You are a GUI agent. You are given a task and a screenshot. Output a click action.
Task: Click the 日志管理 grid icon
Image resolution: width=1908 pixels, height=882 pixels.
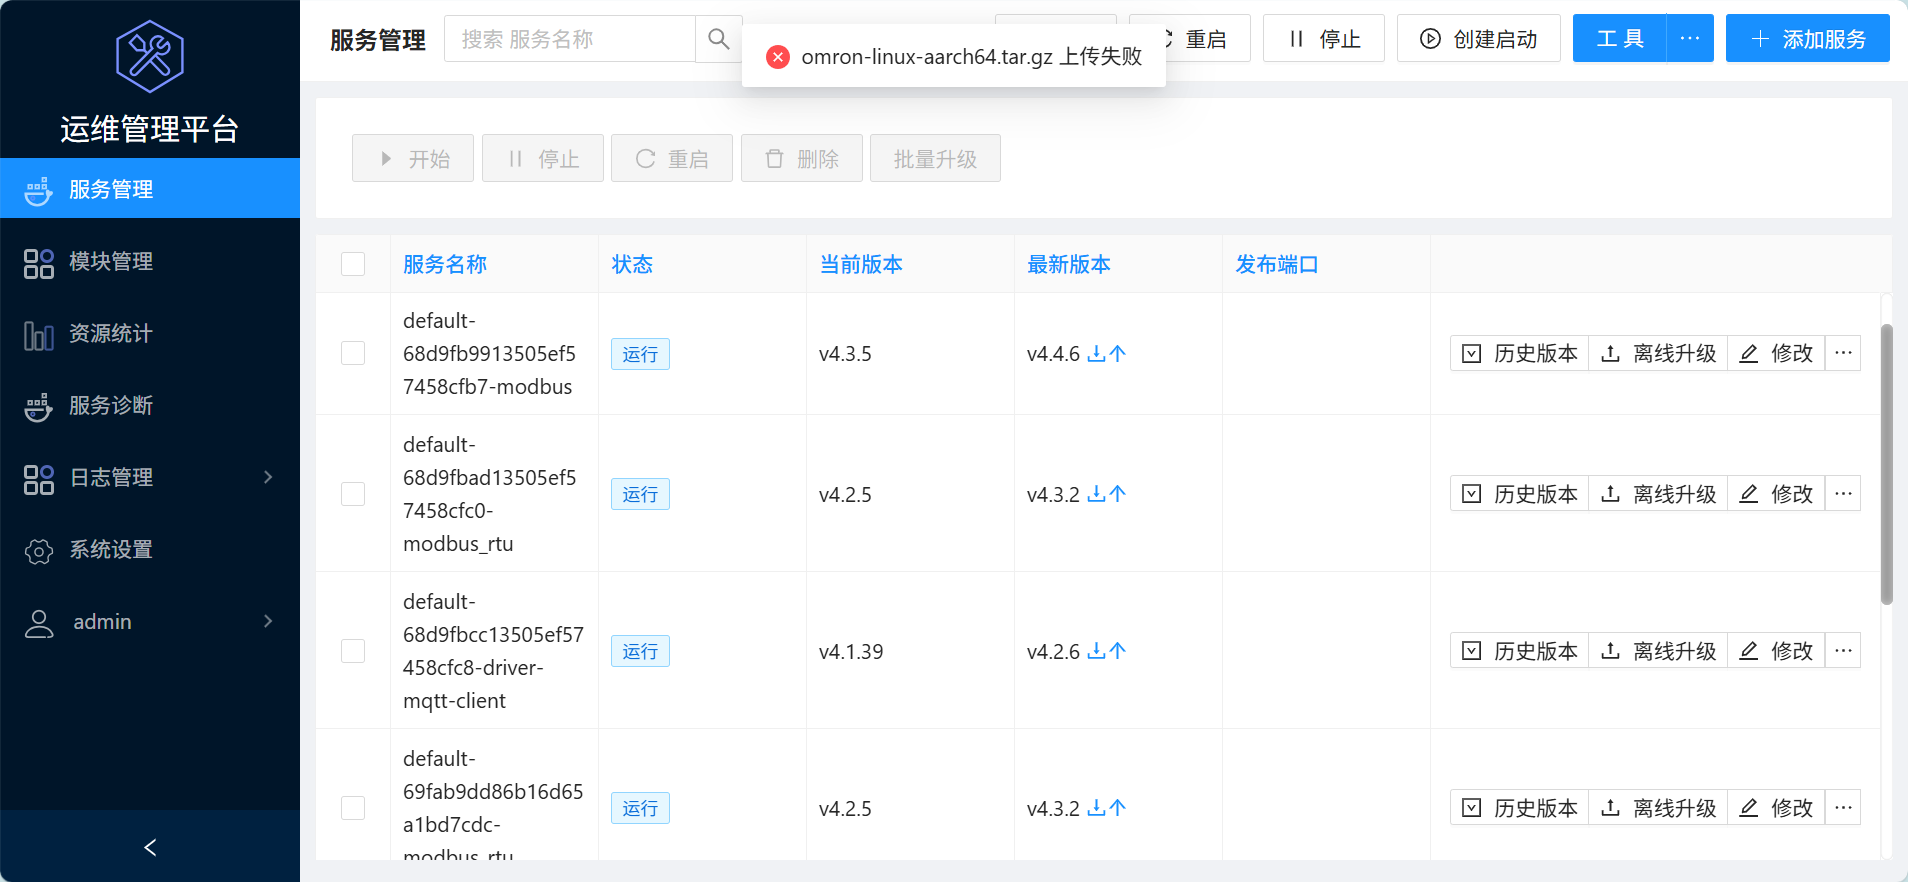click(x=39, y=479)
